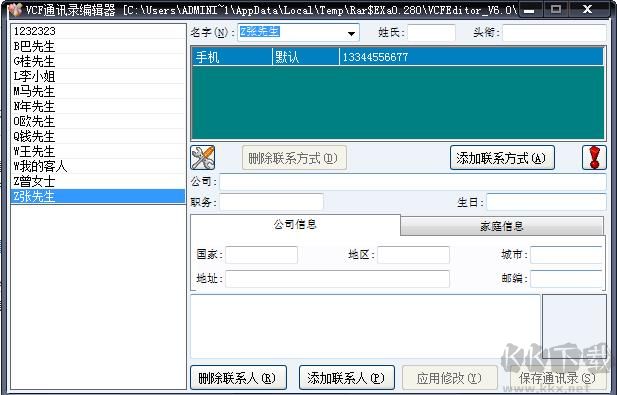Click the red exclamation mark icon
617x395 pixels.
594,158
